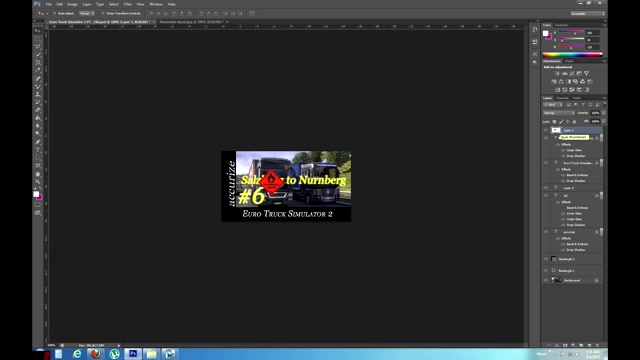Add a Brightness/Contrast adjustment

coord(557,73)
